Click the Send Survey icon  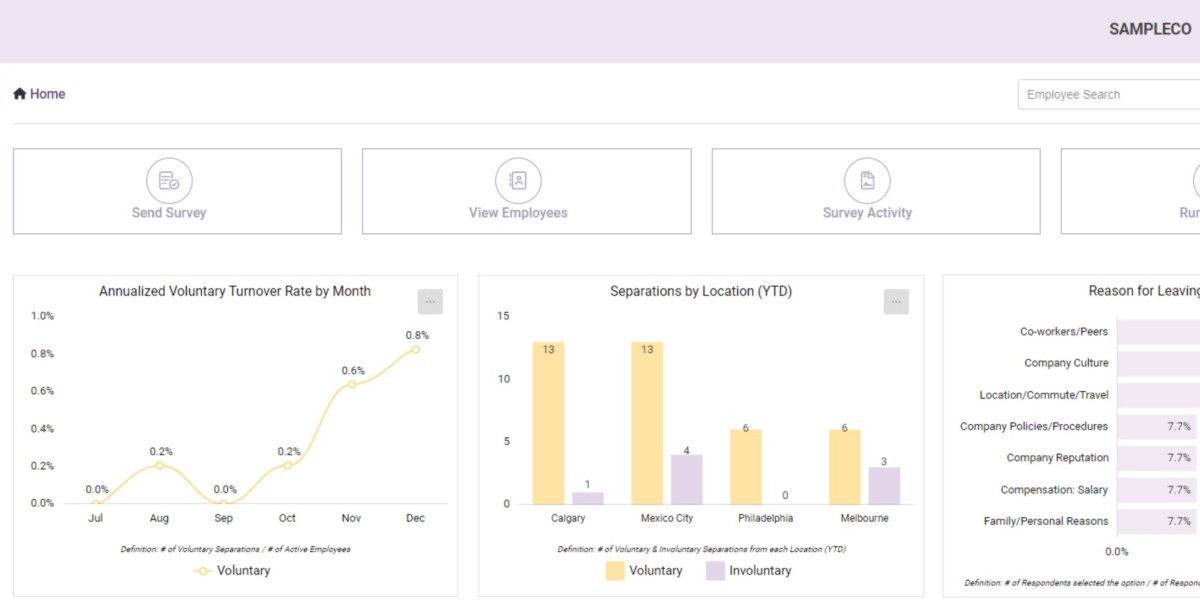coord(169,181)
